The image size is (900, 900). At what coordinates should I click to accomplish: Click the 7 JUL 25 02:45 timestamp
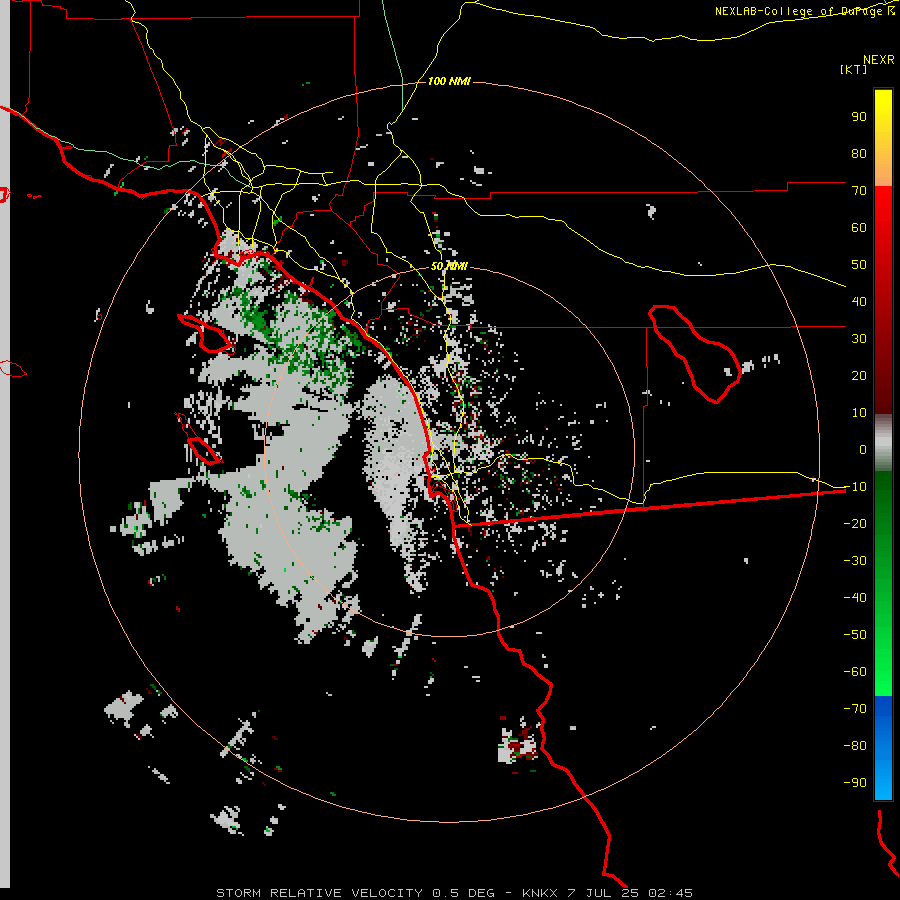(630, 893)
